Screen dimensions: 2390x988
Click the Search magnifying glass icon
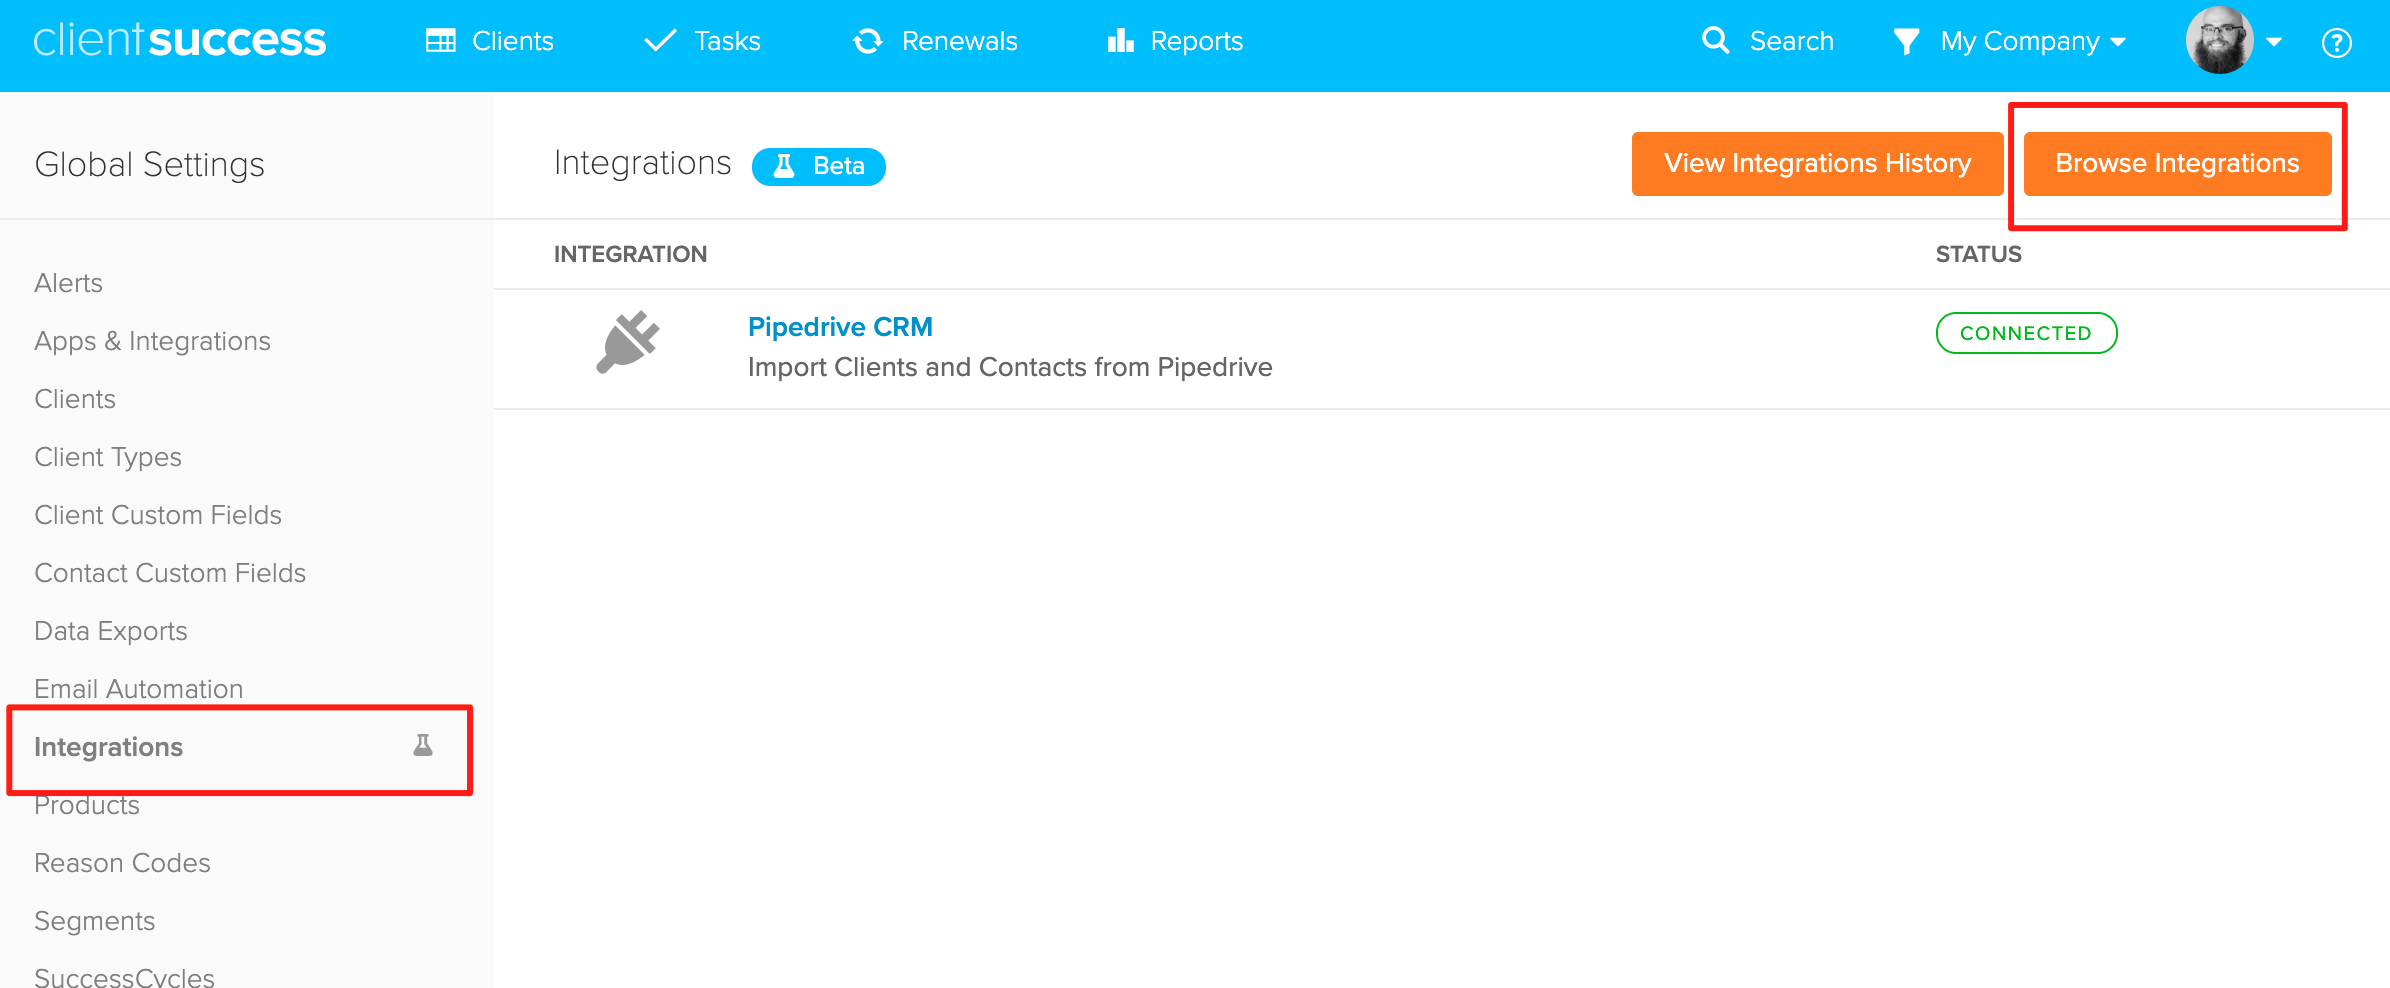tap(1716, 41)
